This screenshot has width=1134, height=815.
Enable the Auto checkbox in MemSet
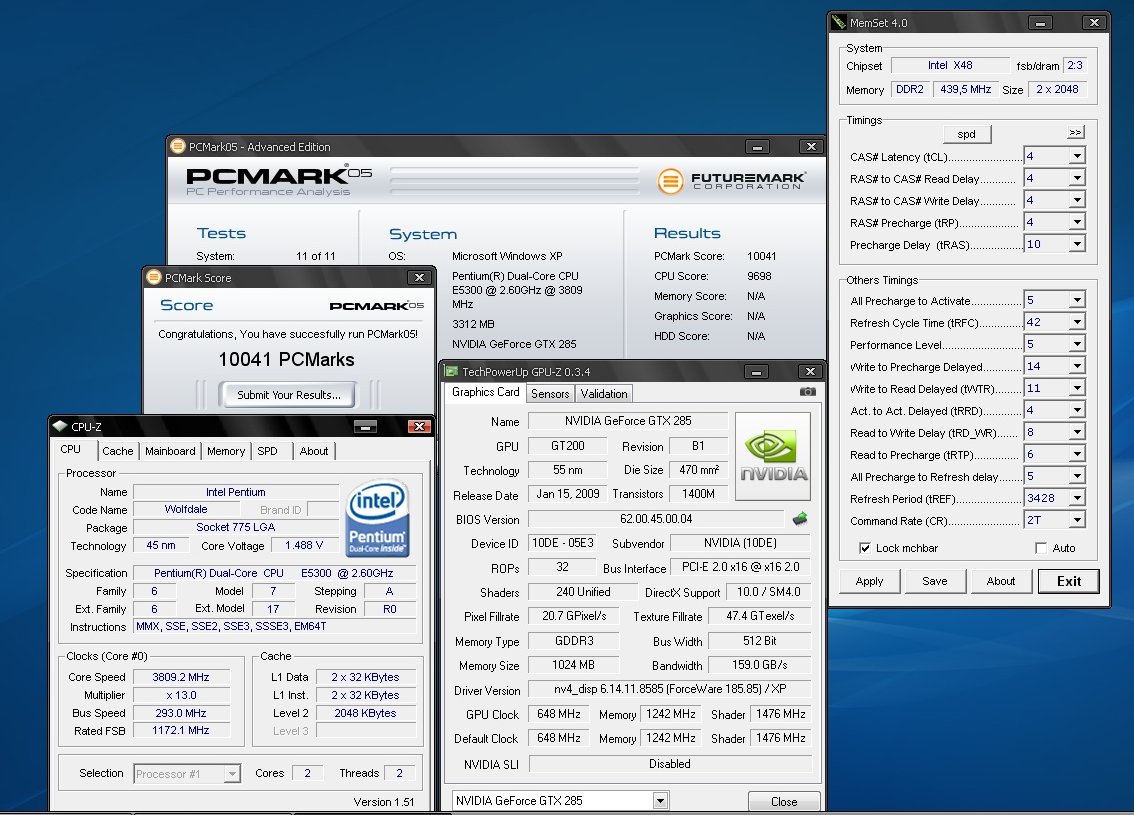click(x=1041, y=548)
